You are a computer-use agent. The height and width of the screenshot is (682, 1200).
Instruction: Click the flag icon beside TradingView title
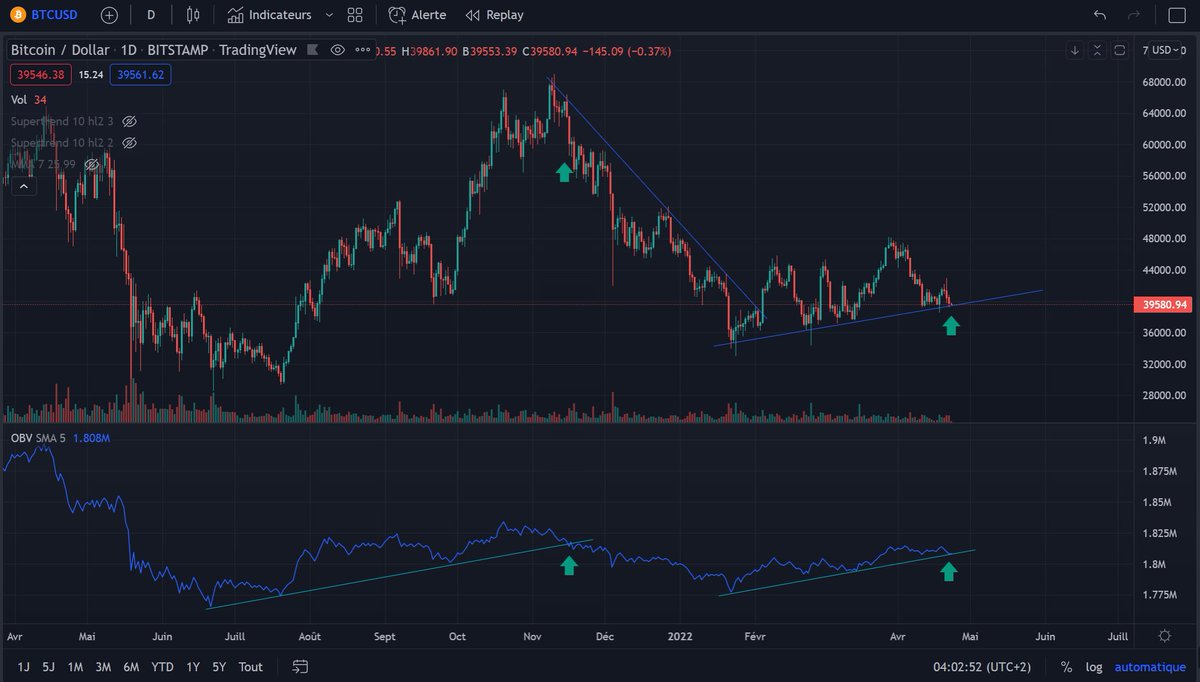point(313,50)
